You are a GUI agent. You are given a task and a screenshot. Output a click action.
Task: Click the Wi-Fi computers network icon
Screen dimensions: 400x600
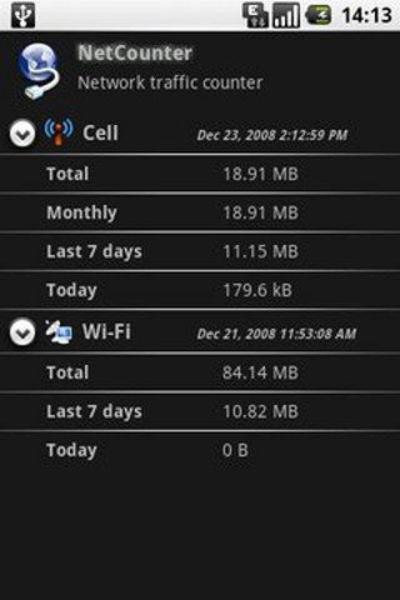[59, 331]
